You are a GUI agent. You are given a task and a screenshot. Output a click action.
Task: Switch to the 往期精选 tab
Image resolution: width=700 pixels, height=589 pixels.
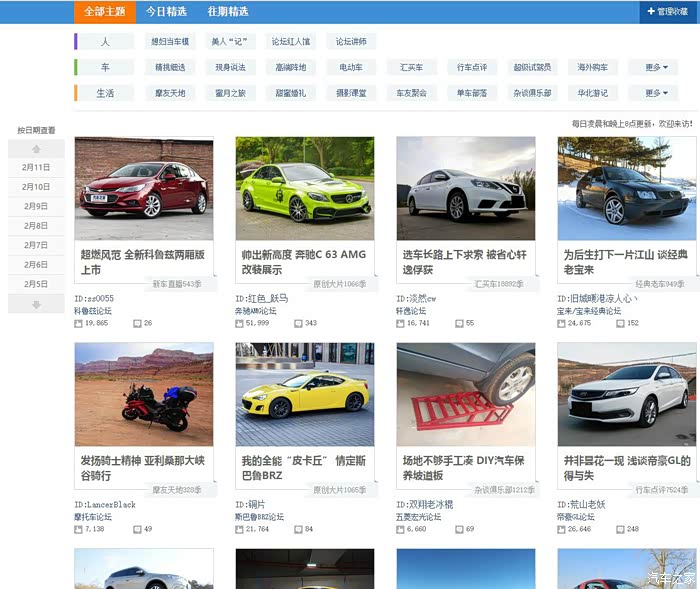tap(227, 12)
